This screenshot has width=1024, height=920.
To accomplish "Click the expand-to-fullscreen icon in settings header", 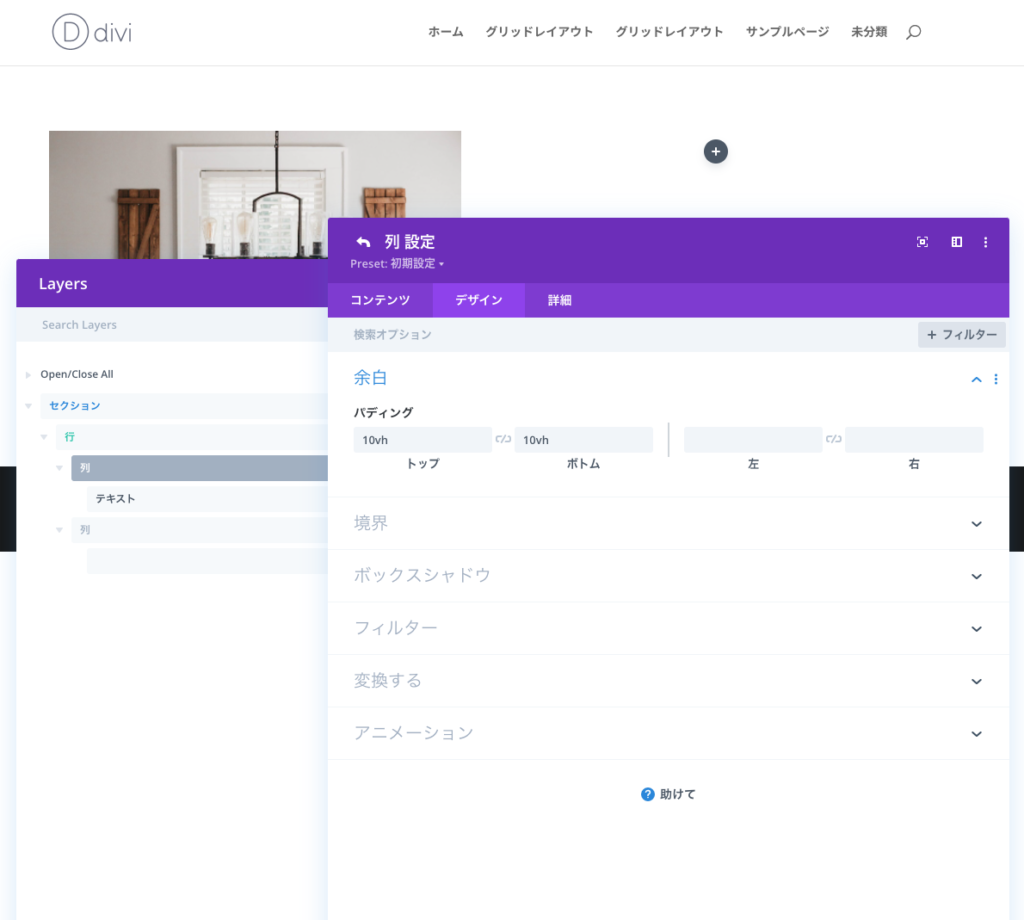I will coord(922,242).
